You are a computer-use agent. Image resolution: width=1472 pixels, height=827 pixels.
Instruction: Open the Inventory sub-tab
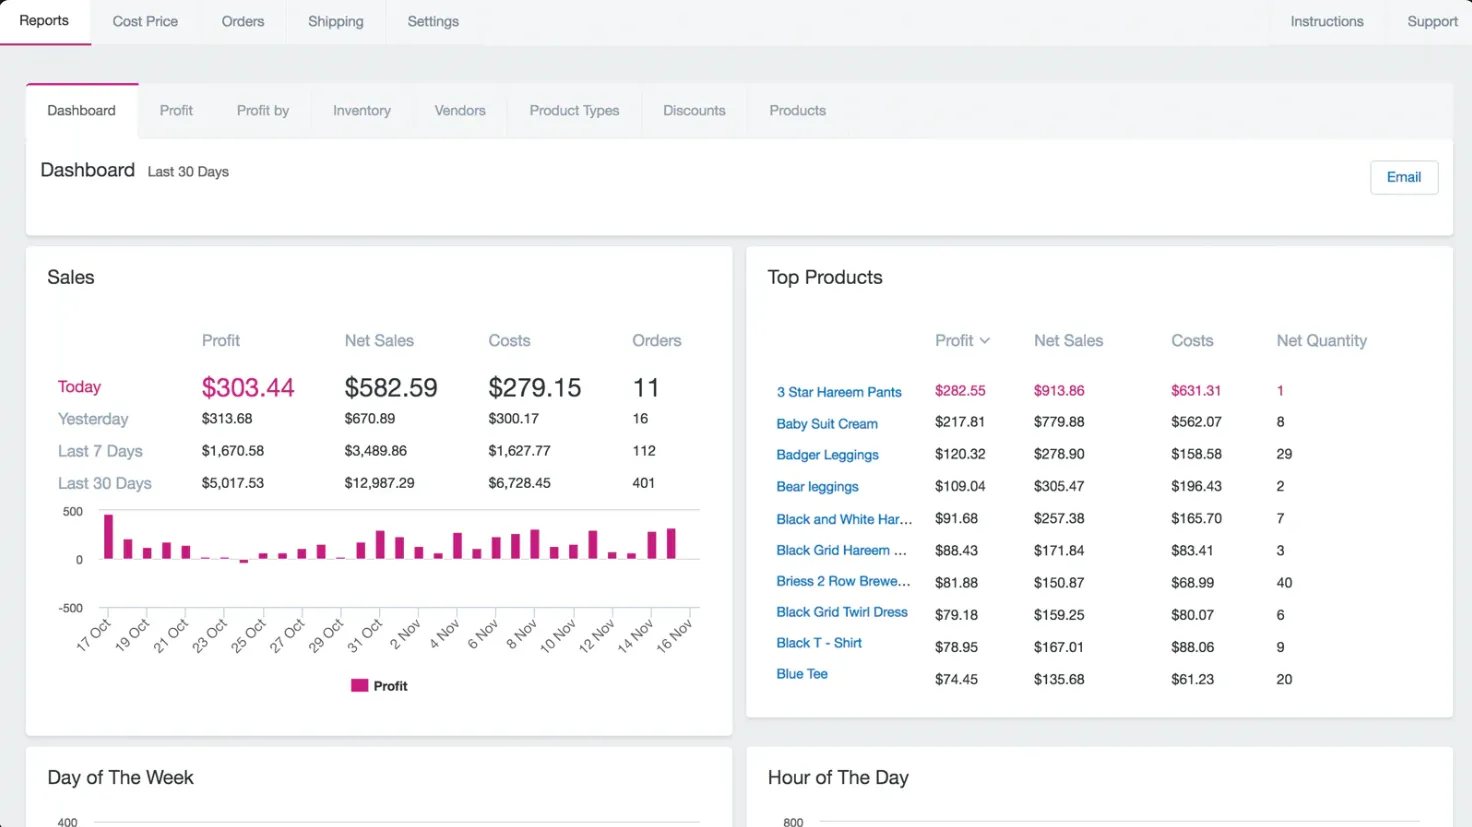pyautogui.click(x=362, y=111)
